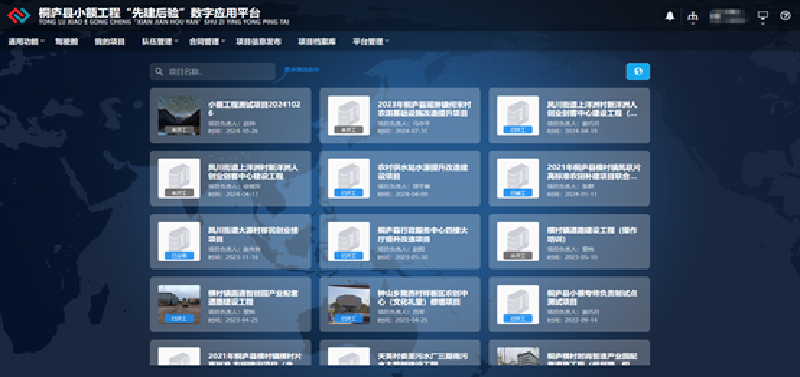
Task: Open the 我的项目 menu item
Action: click(x=110, y=42)
